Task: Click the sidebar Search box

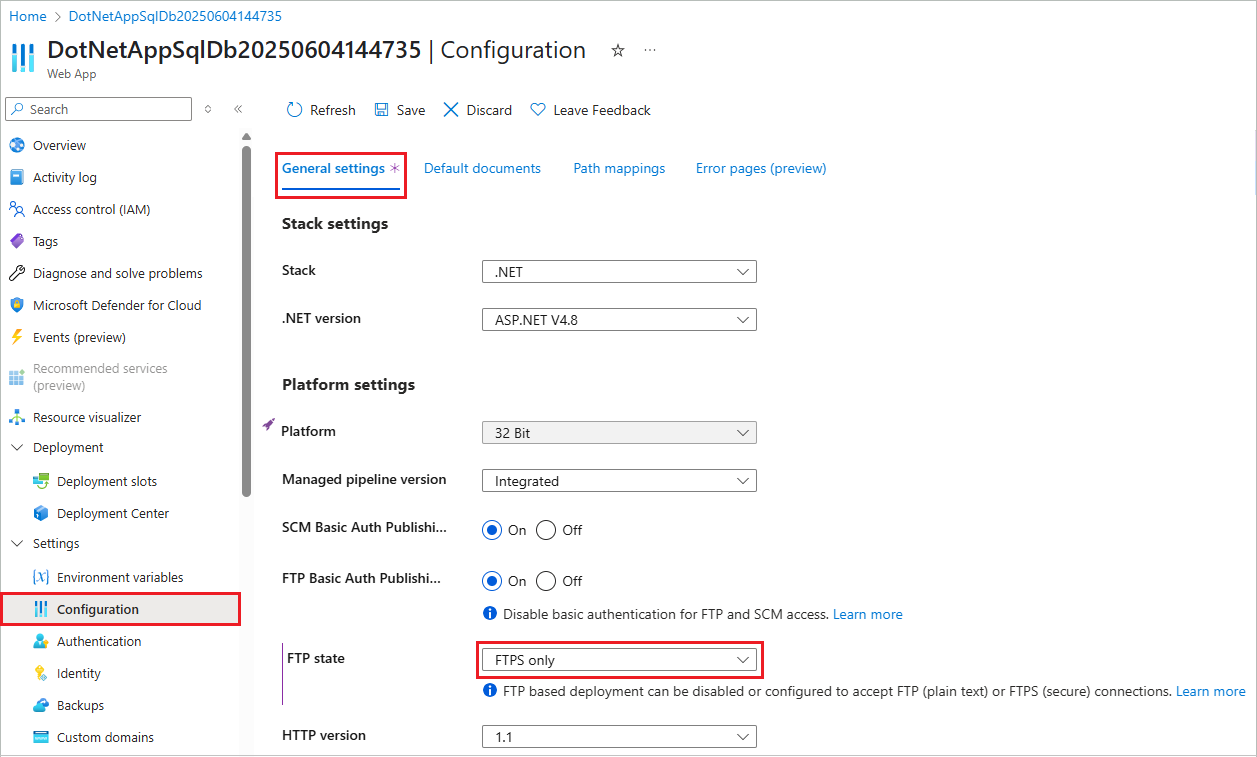Action: (x=99, y=109)
